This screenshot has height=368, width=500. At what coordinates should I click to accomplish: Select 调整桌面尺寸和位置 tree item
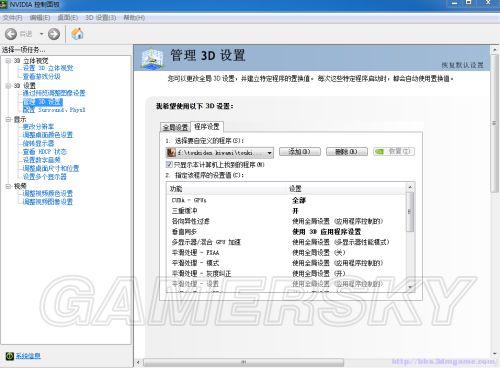click(51, 168)
